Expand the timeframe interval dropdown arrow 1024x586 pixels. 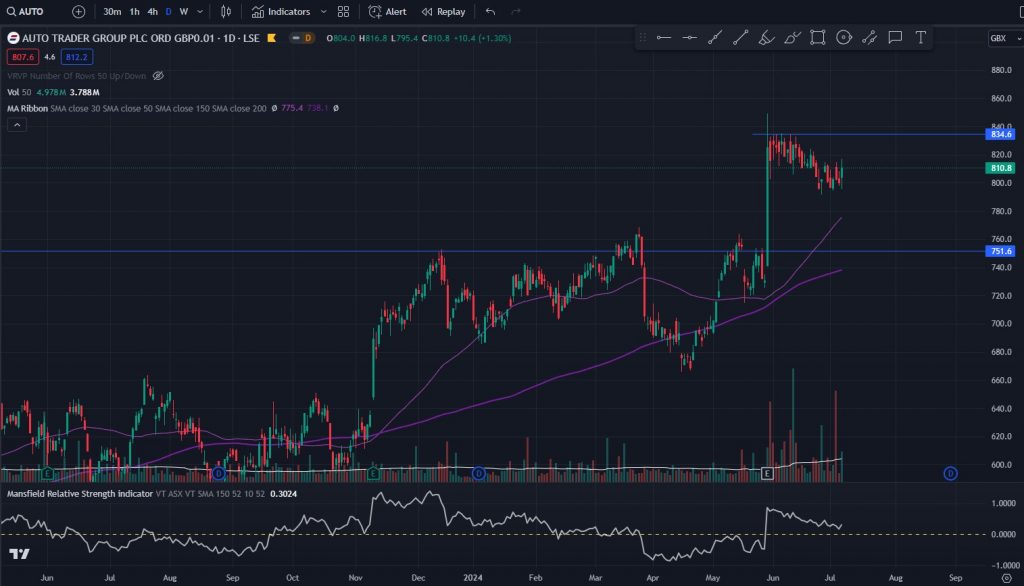pos(201,12)
